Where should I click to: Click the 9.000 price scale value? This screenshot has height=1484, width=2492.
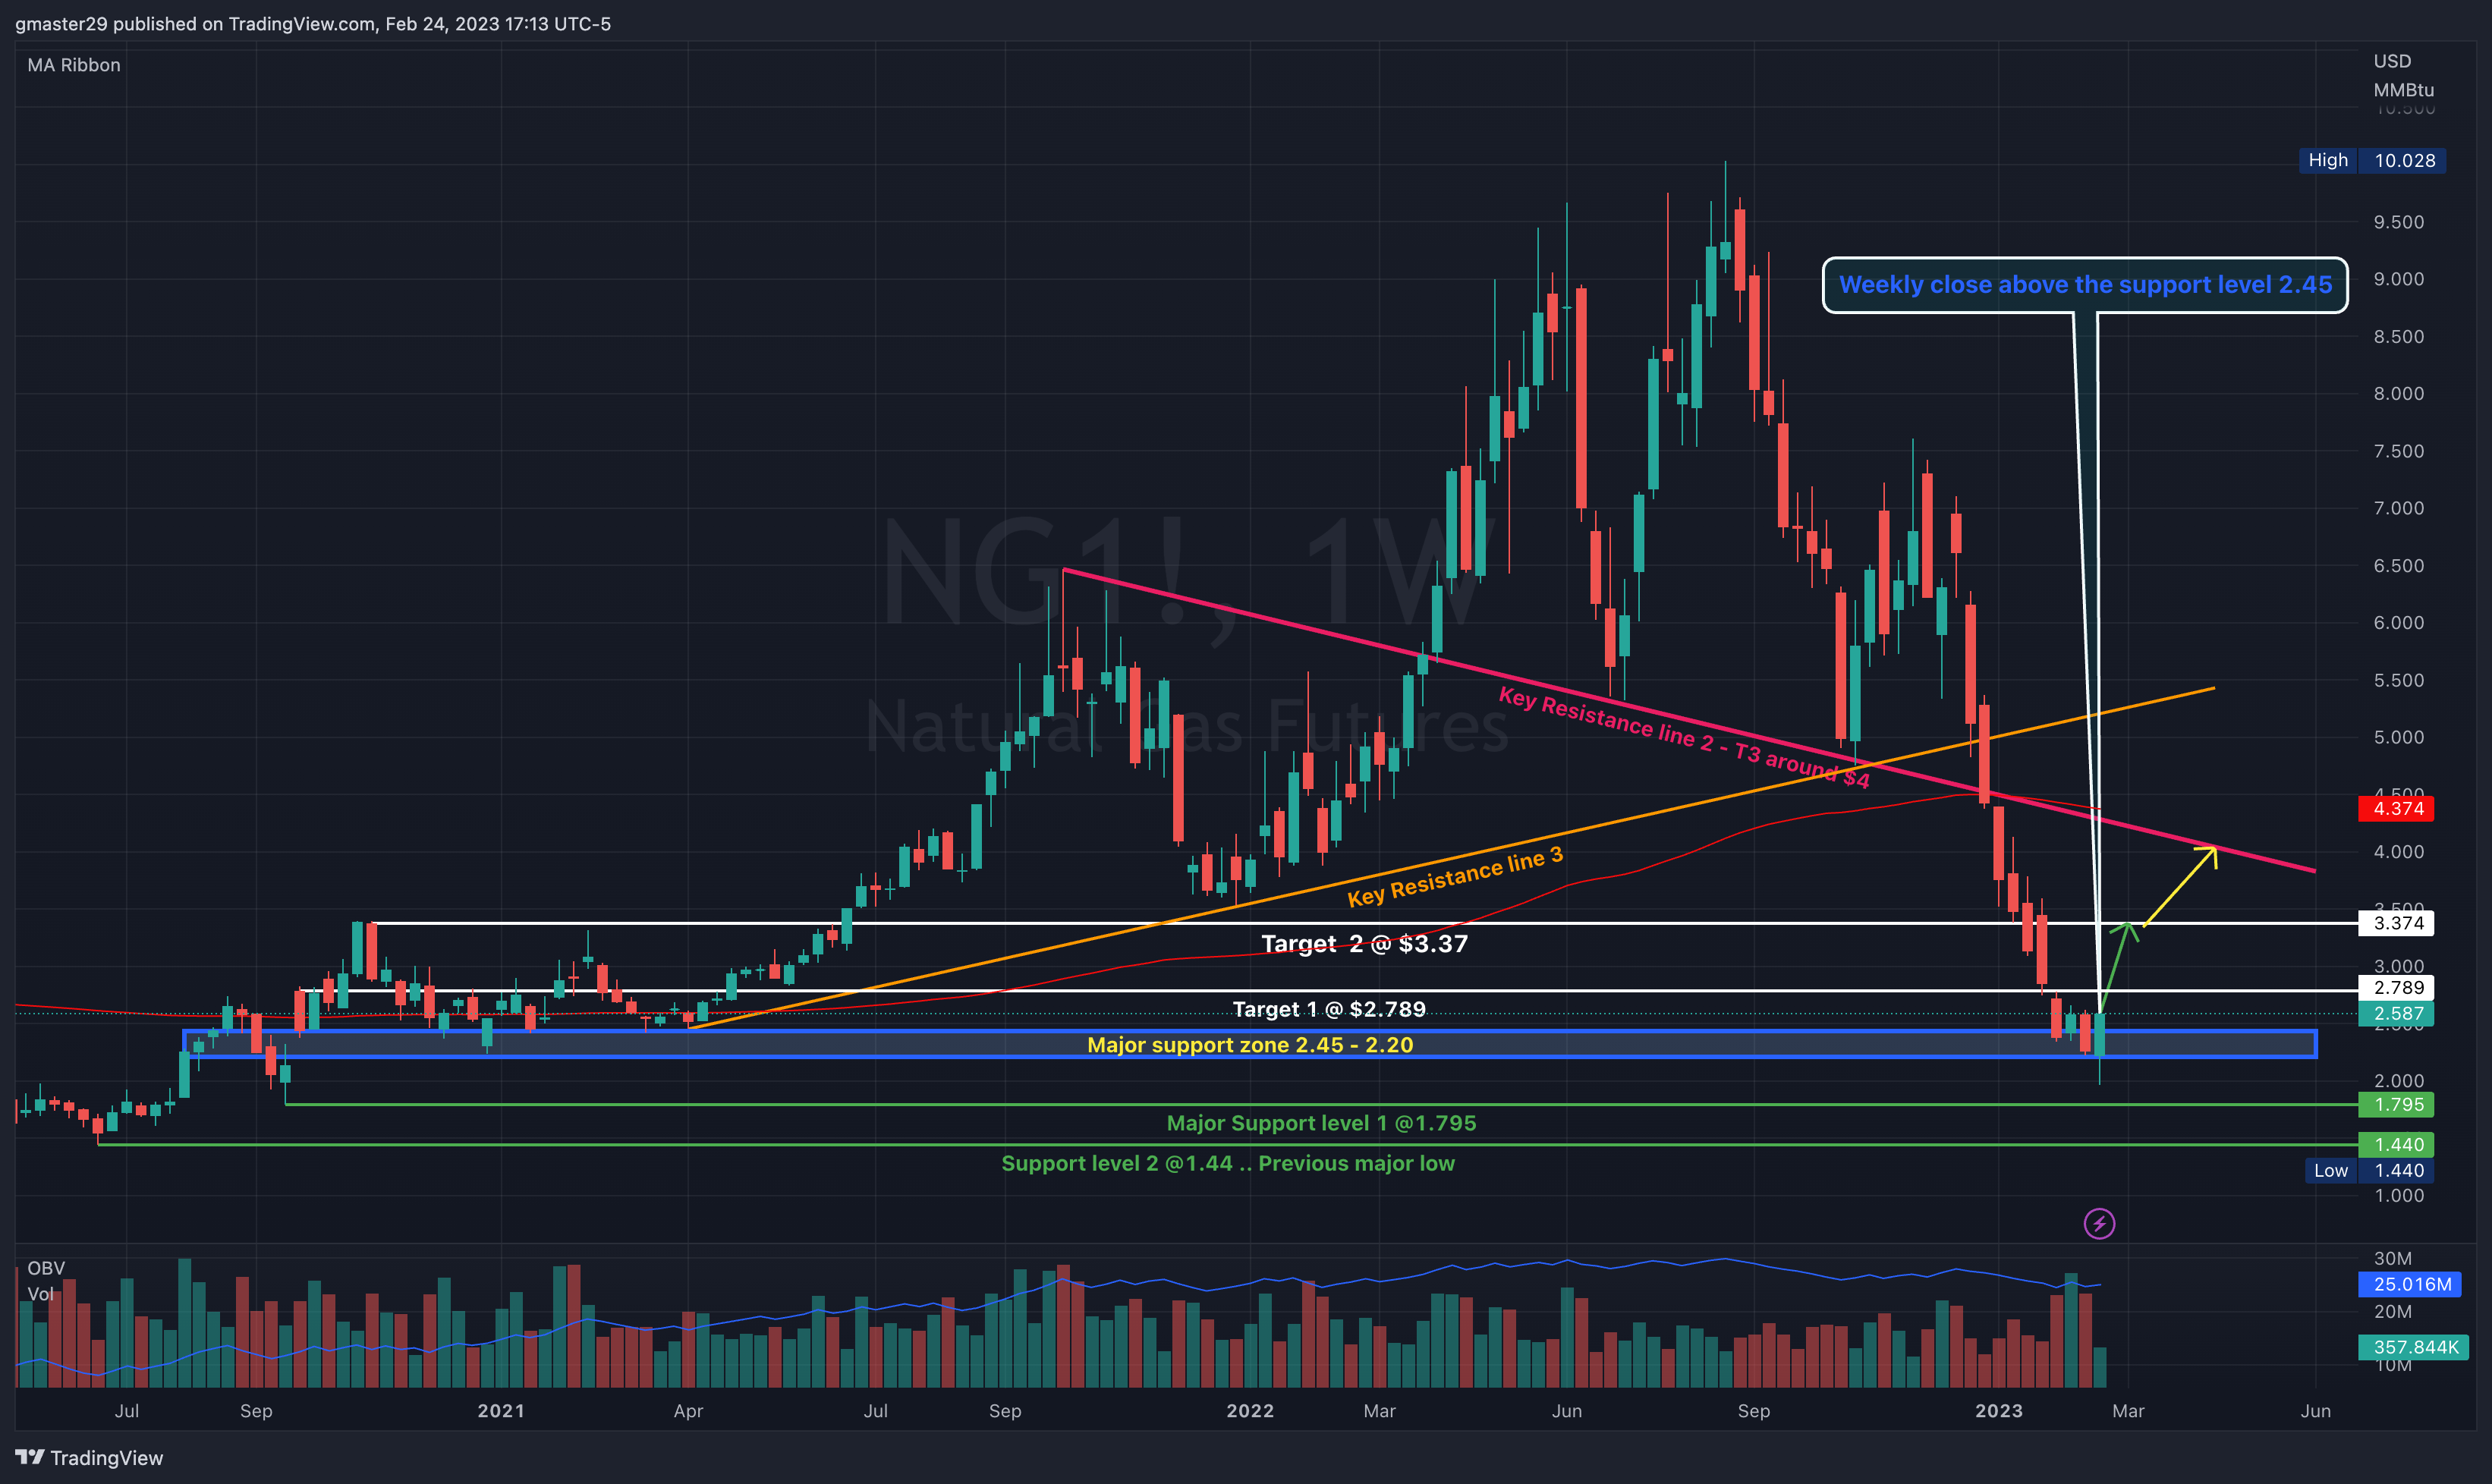coord(2399,279)
